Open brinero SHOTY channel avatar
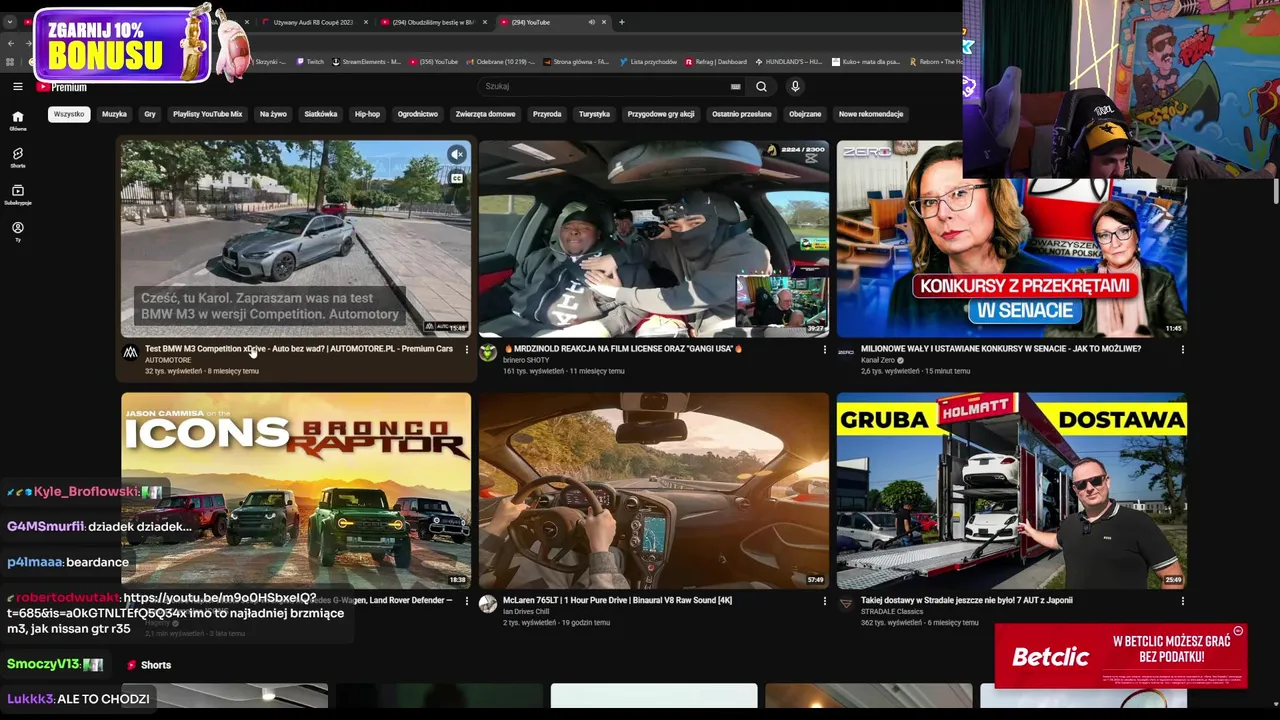 488,353
